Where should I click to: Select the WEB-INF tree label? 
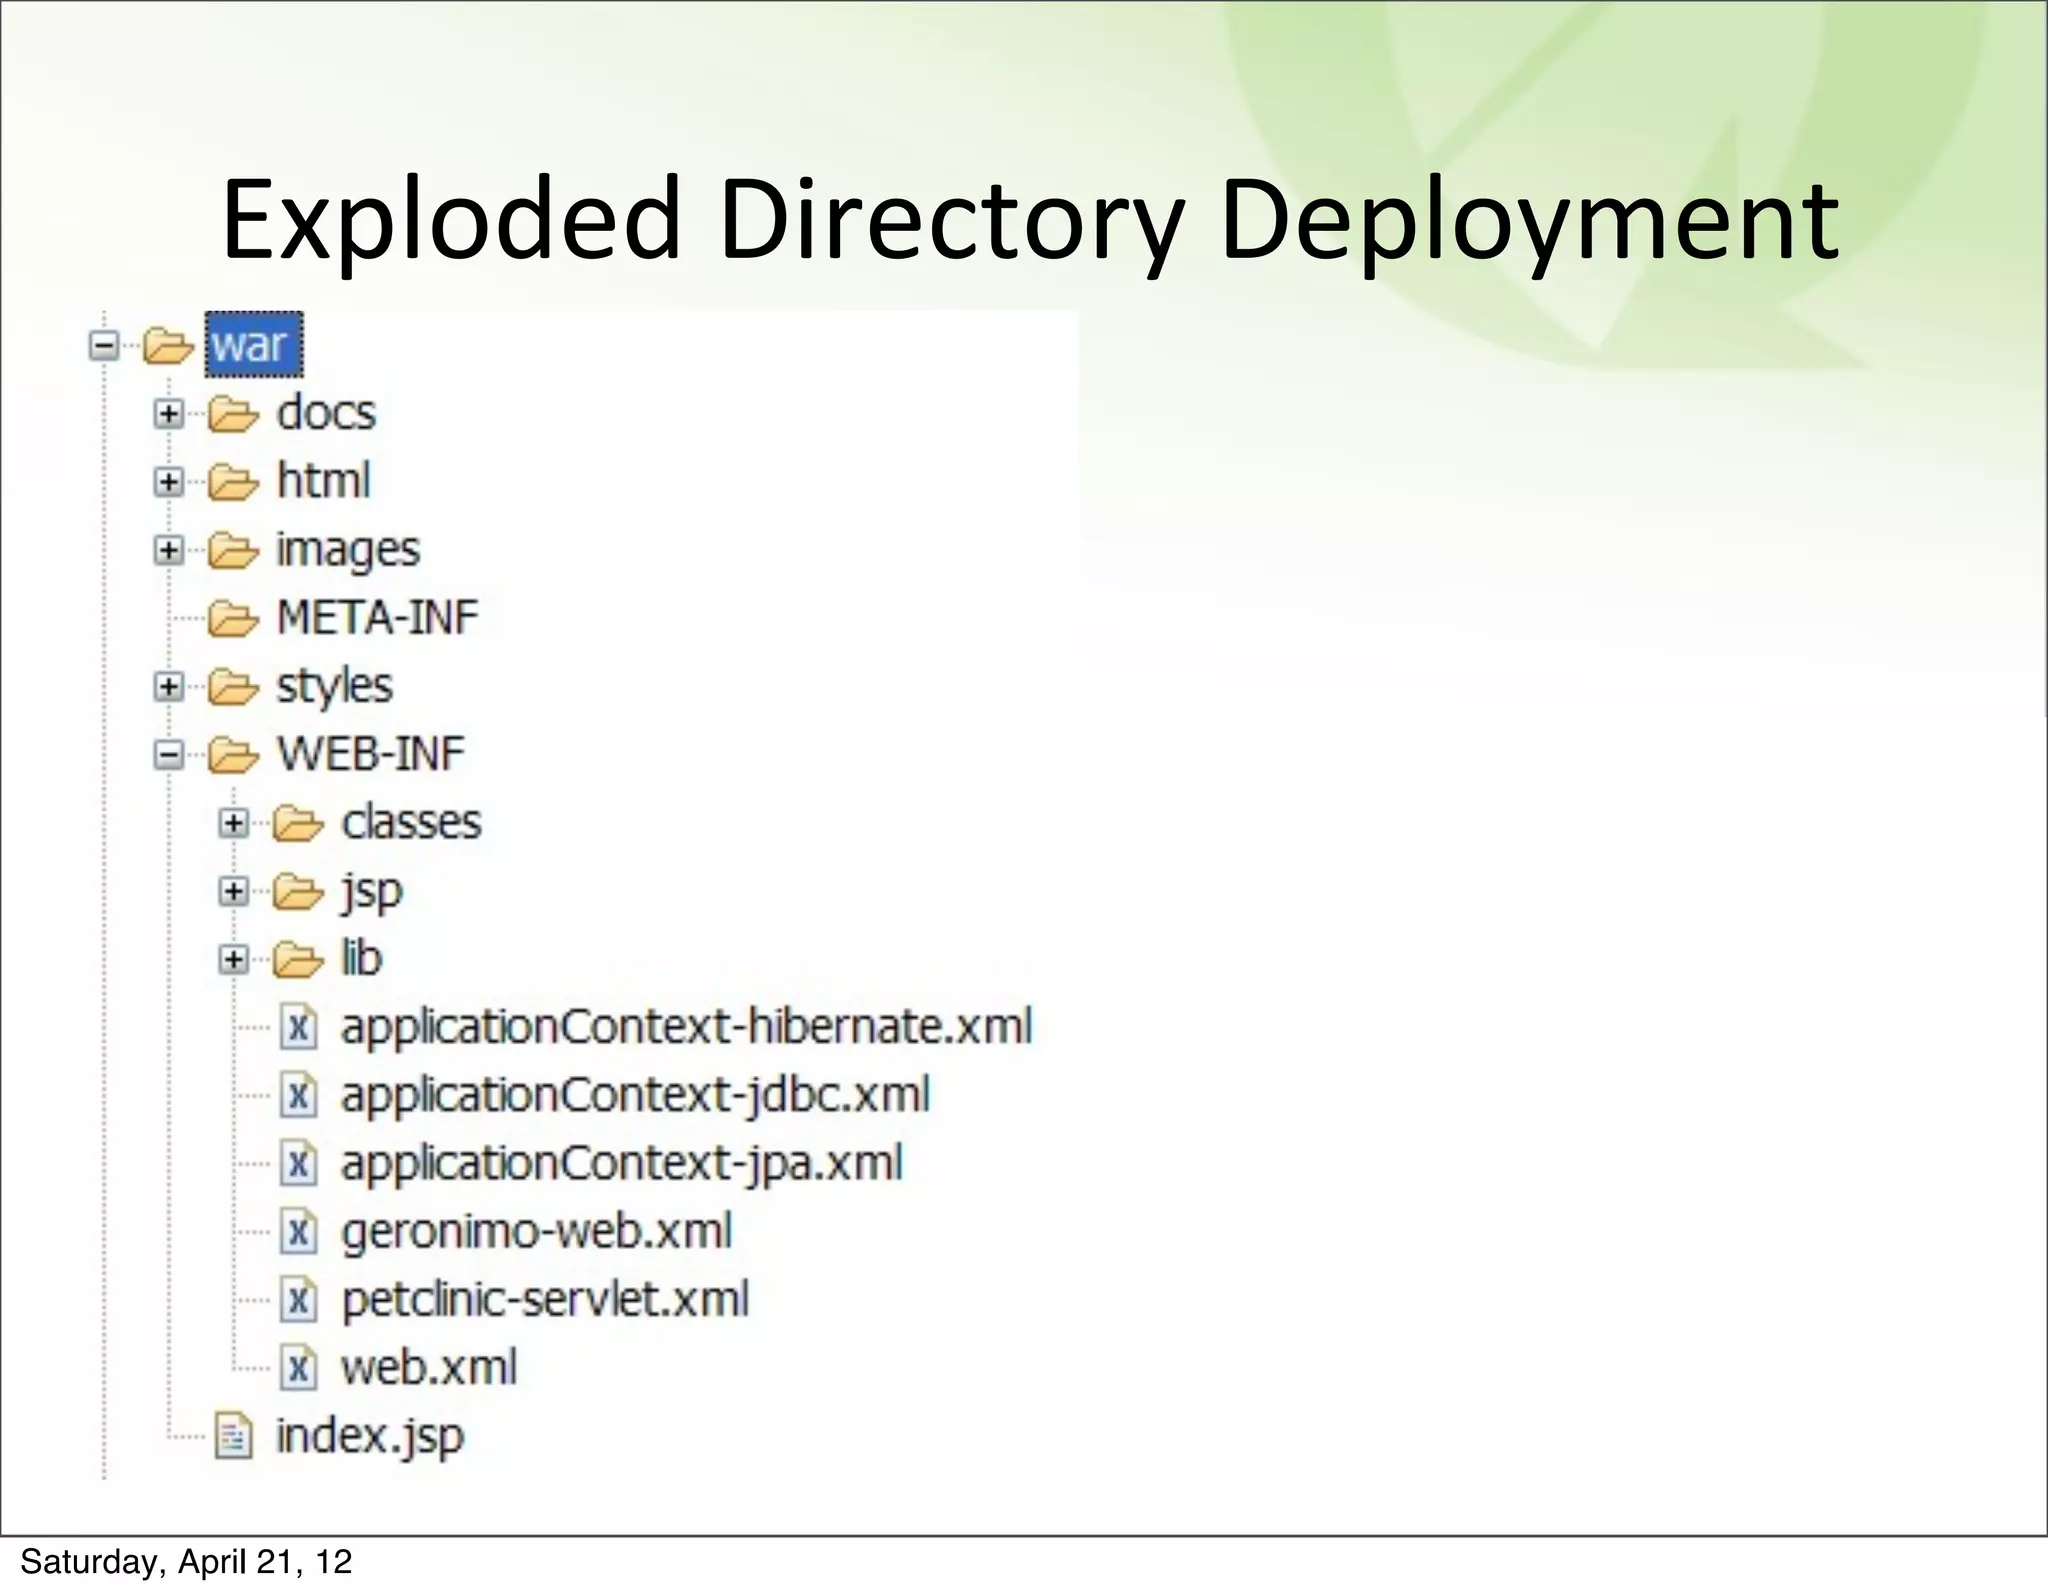pos(371,754)
